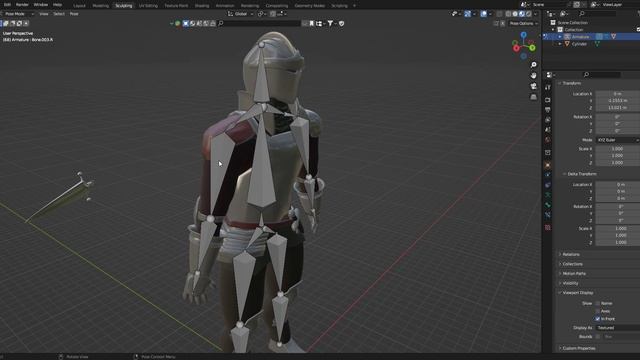The image size is (640, 360).
Task: Expand the Relations panel
Action: click(570, 254)
